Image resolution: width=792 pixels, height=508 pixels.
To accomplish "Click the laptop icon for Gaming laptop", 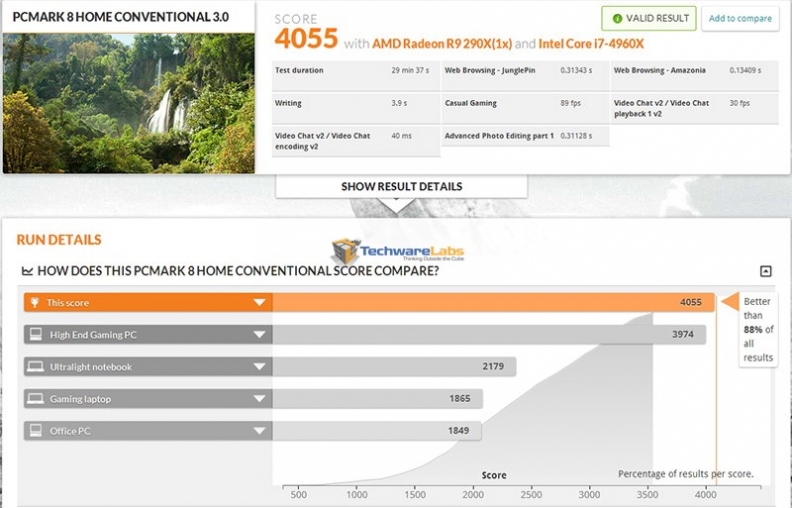I will [x=35, y=399].
